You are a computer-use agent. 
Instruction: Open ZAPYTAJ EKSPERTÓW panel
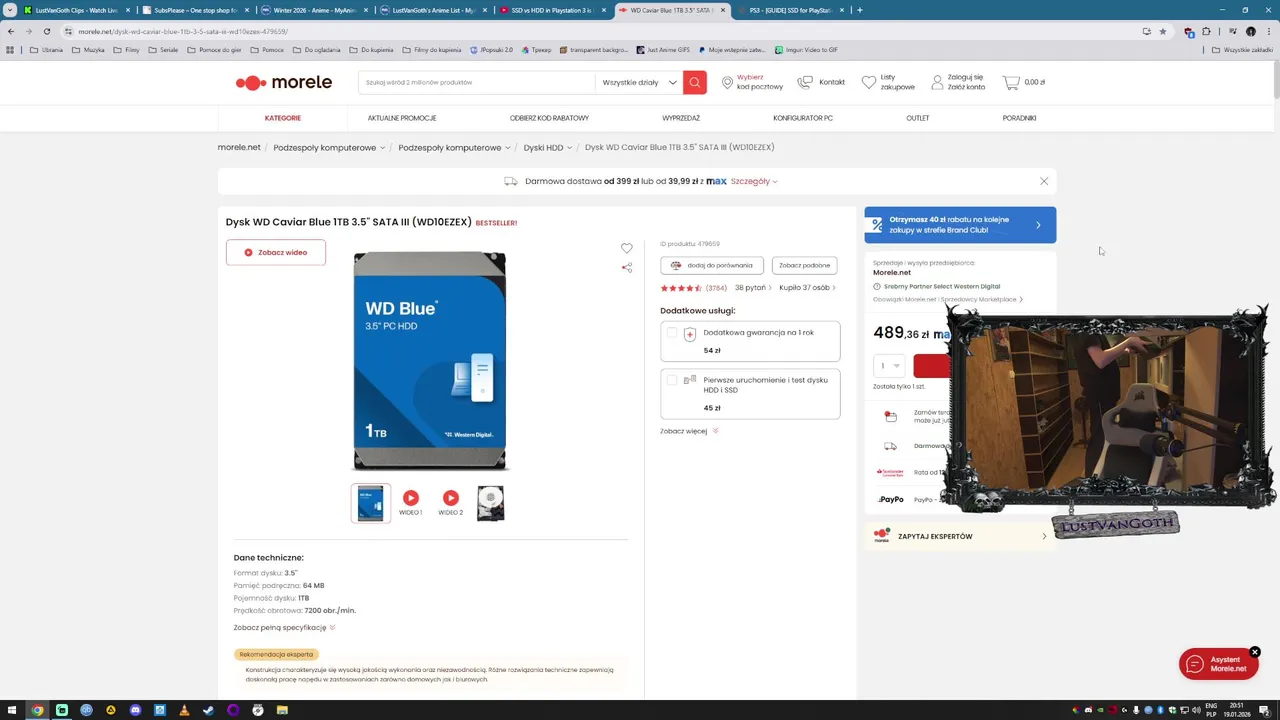click(960, 536)
